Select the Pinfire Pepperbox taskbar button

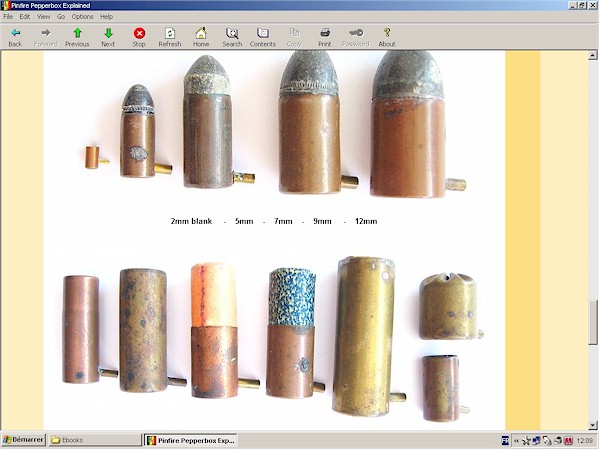point(191,440)
